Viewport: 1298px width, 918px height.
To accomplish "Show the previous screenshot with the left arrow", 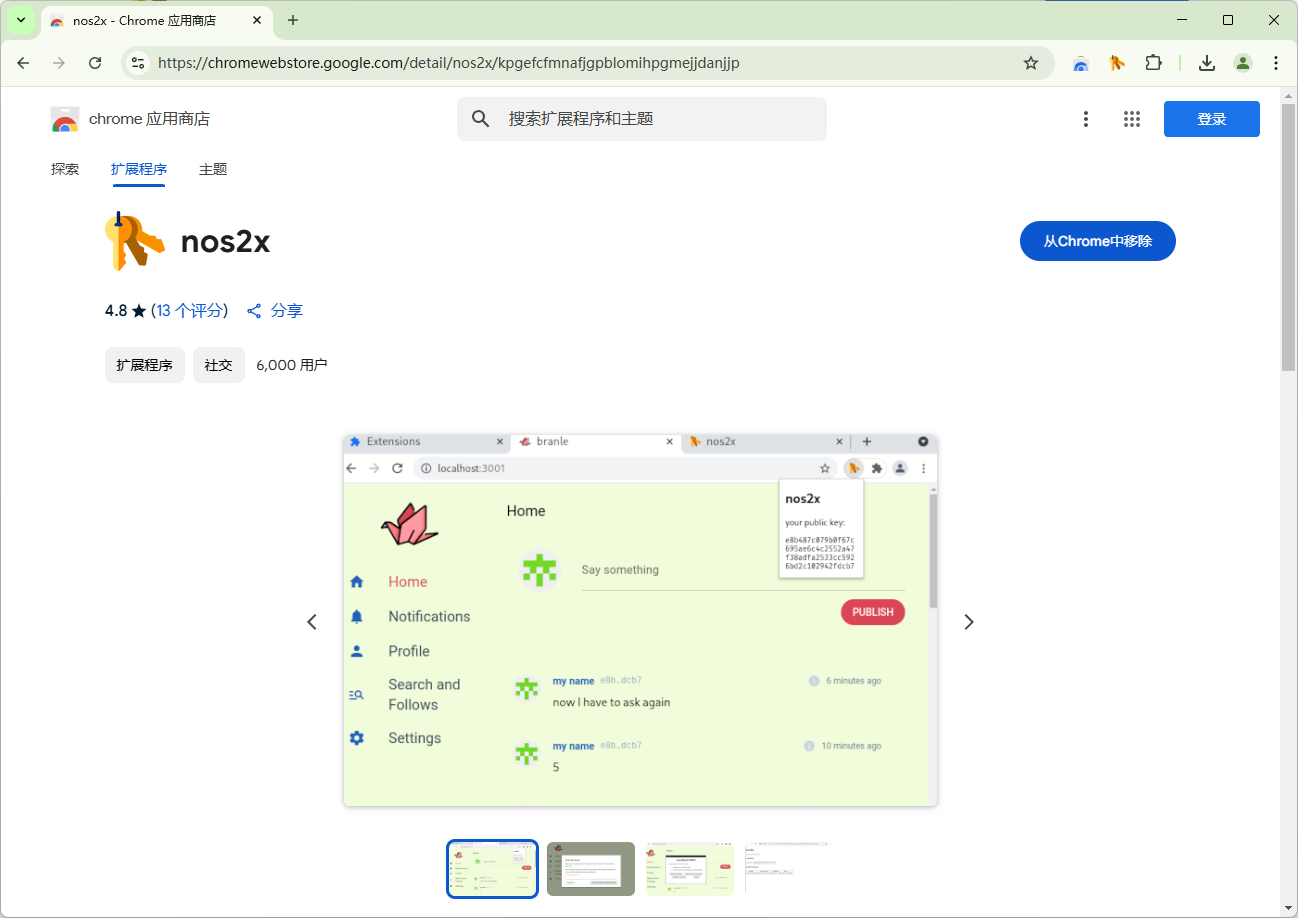I will click(312, 621).
